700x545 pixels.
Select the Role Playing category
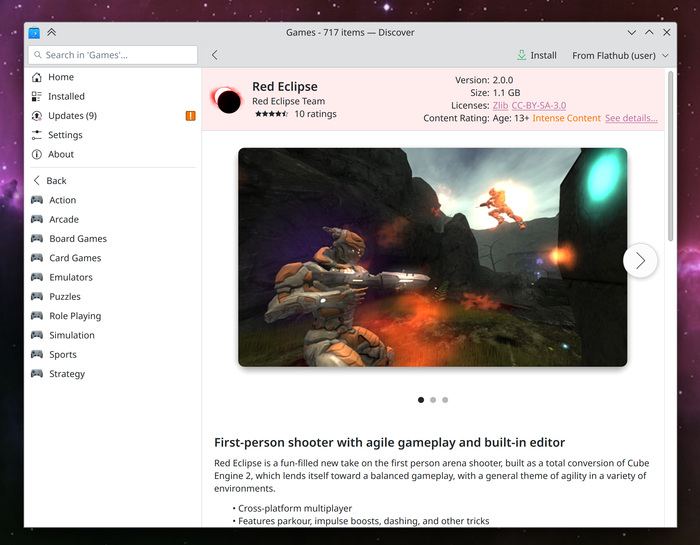[x=75, y=316]
